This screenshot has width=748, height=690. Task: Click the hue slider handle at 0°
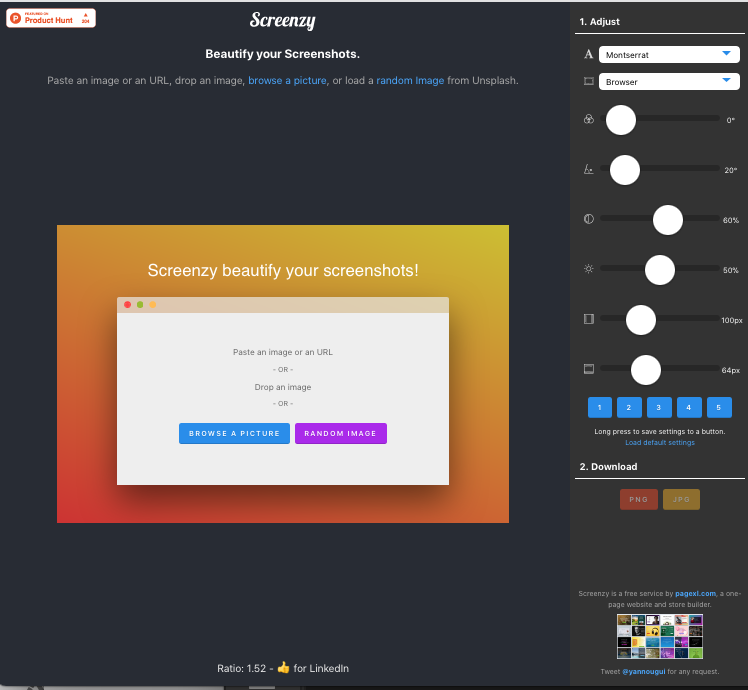(621, 120)
